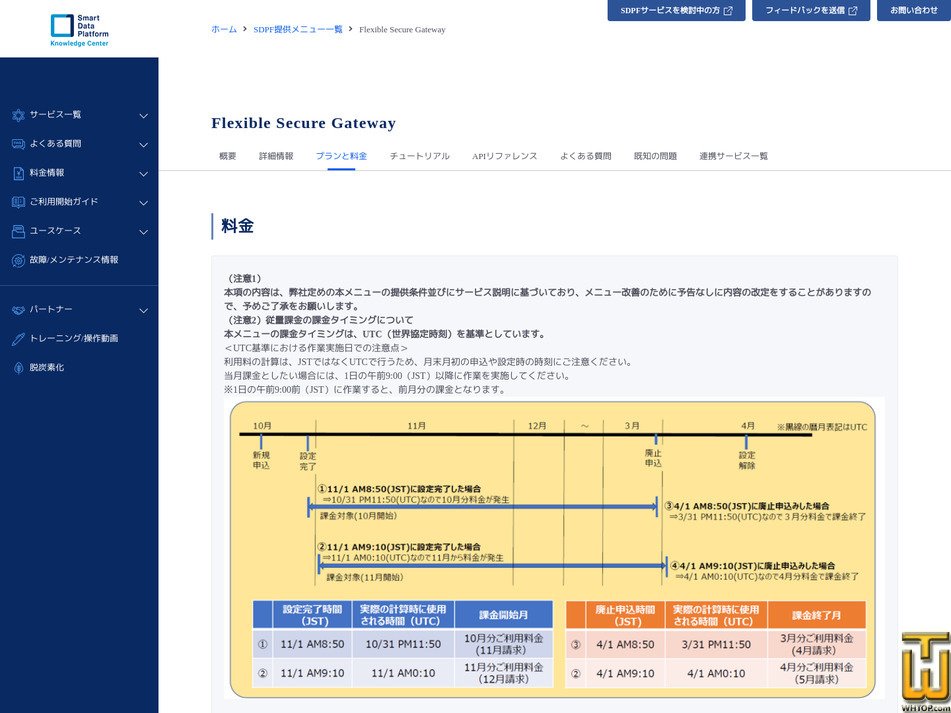The height and width of the screenshot is (713, 951).
Task: Click external link icon on SDPFサービスを検討中の方 button
Action: coord(728,11)
